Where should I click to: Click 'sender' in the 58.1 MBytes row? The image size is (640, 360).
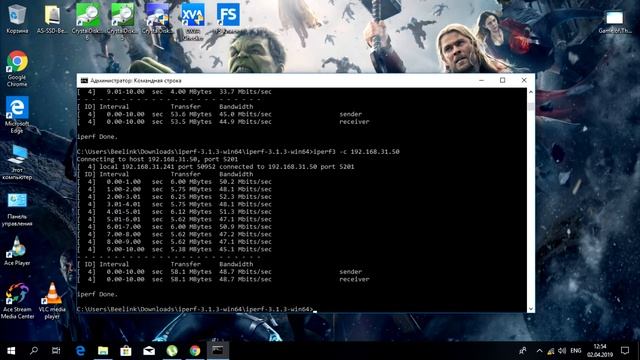pos(351,272)
